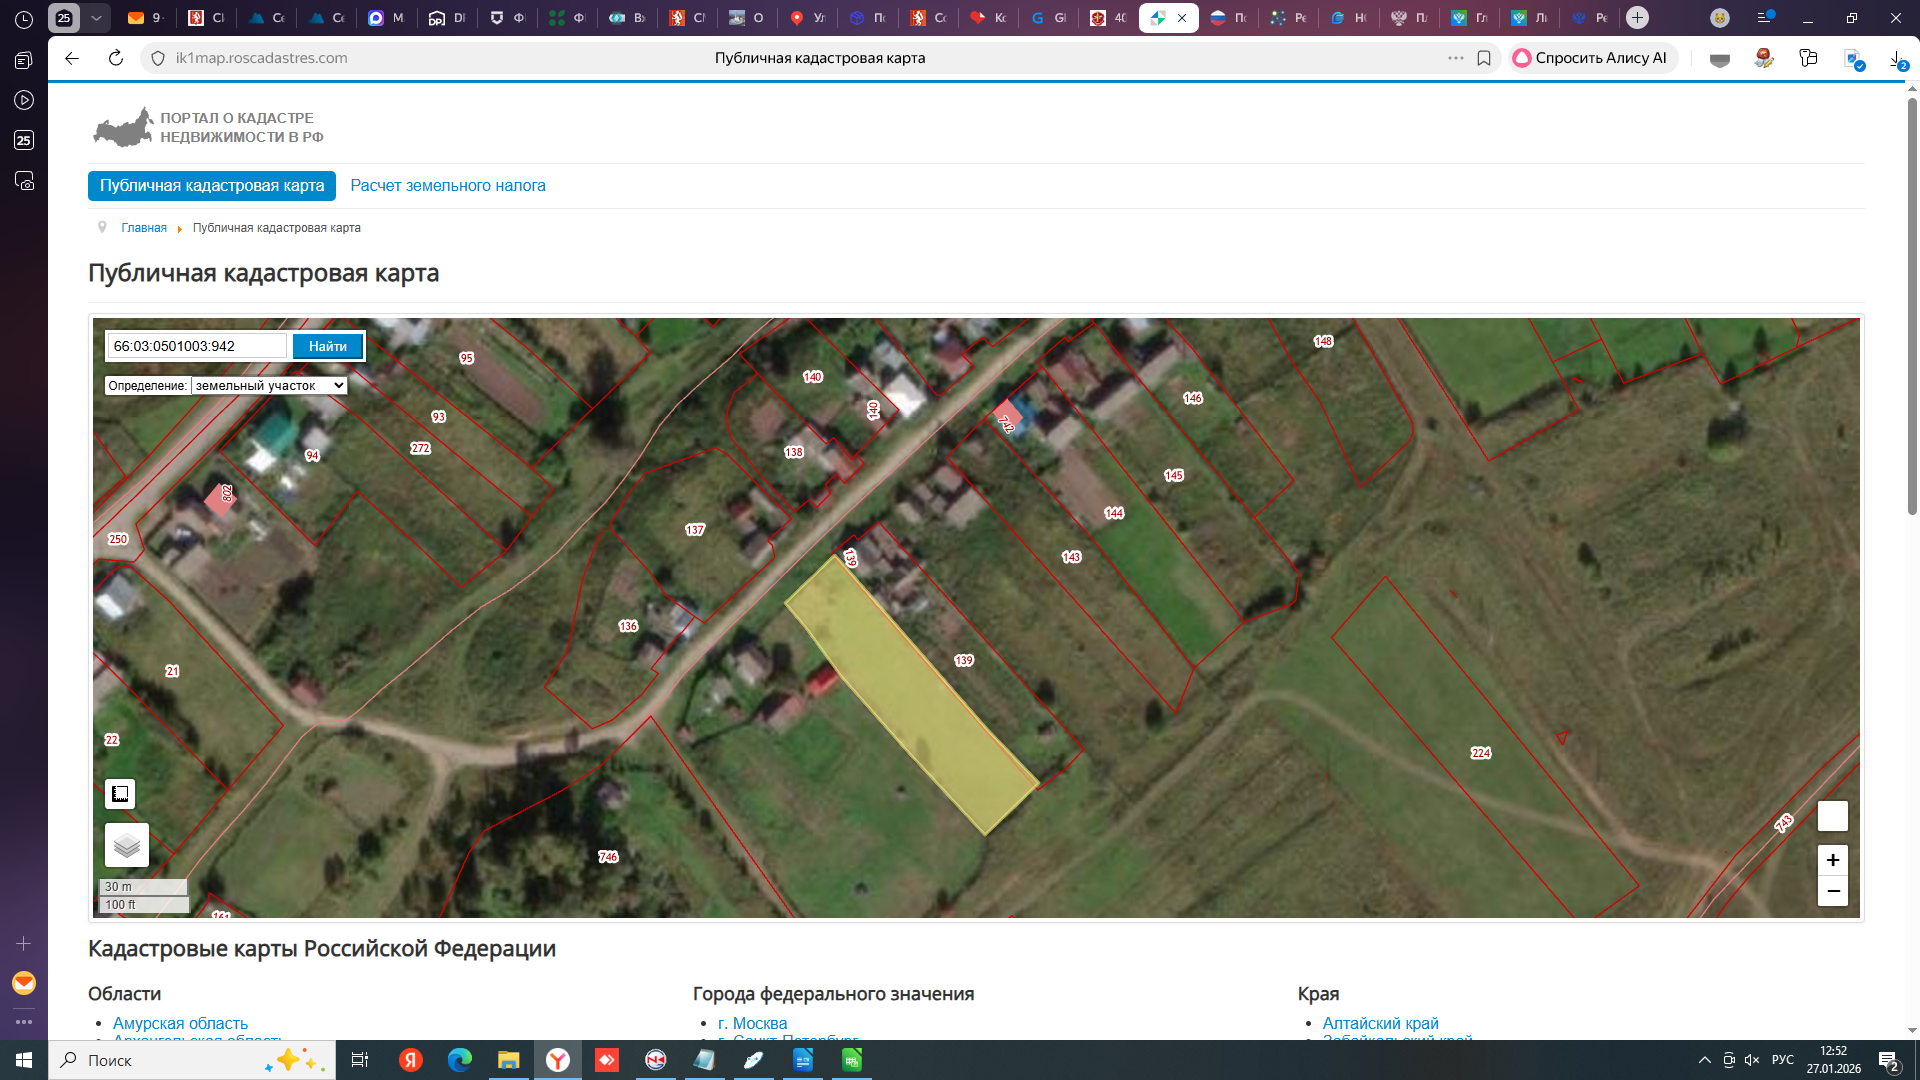Click cadastral number search input field
Screen dimensions: 1920x1080
[x=197, y=346]
